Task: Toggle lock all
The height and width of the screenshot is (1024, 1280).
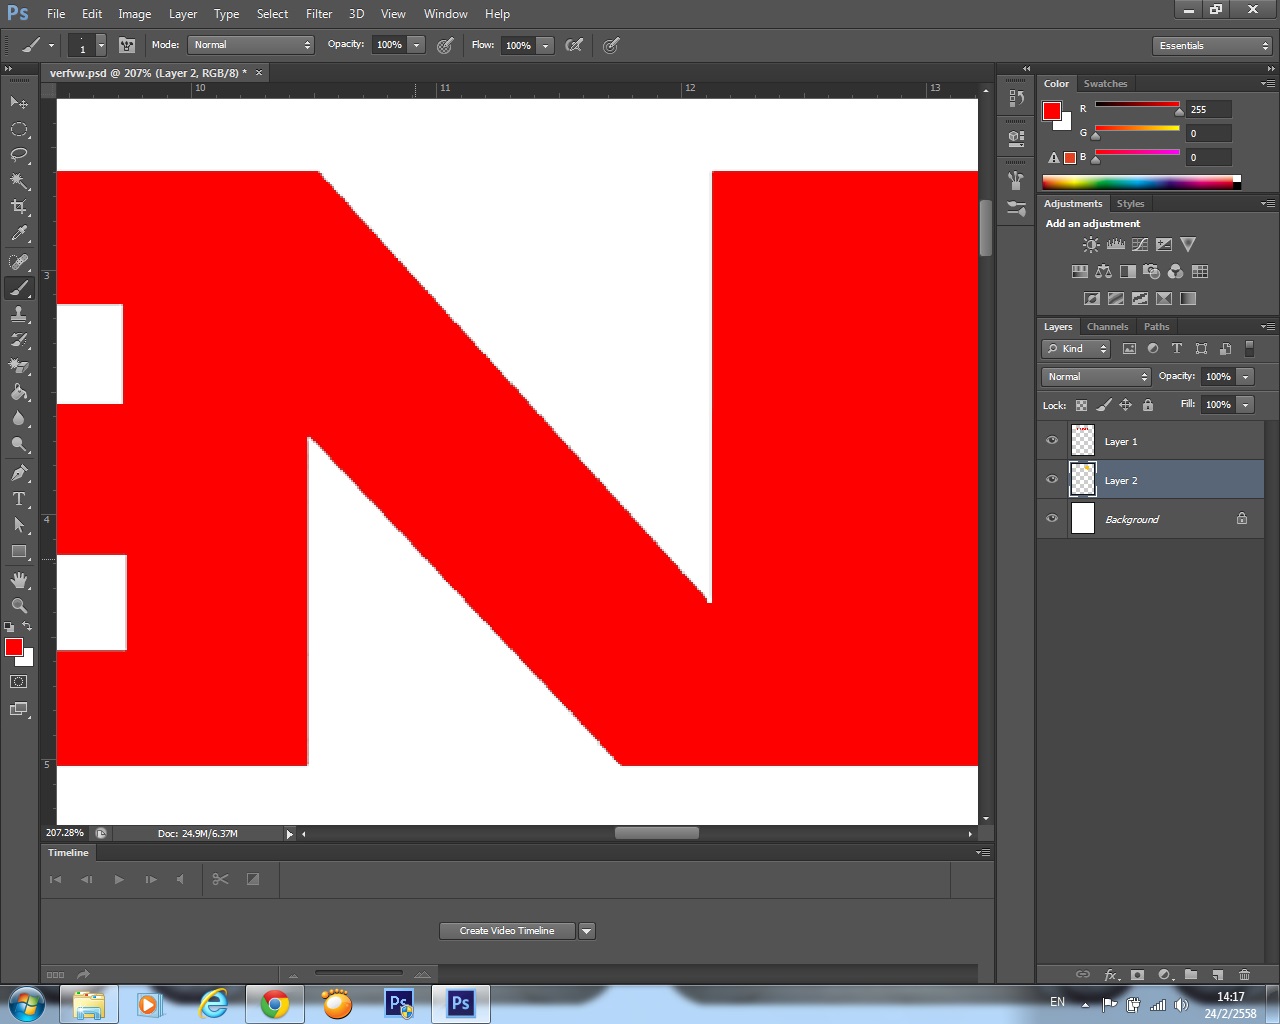Action: point(1148,405)
